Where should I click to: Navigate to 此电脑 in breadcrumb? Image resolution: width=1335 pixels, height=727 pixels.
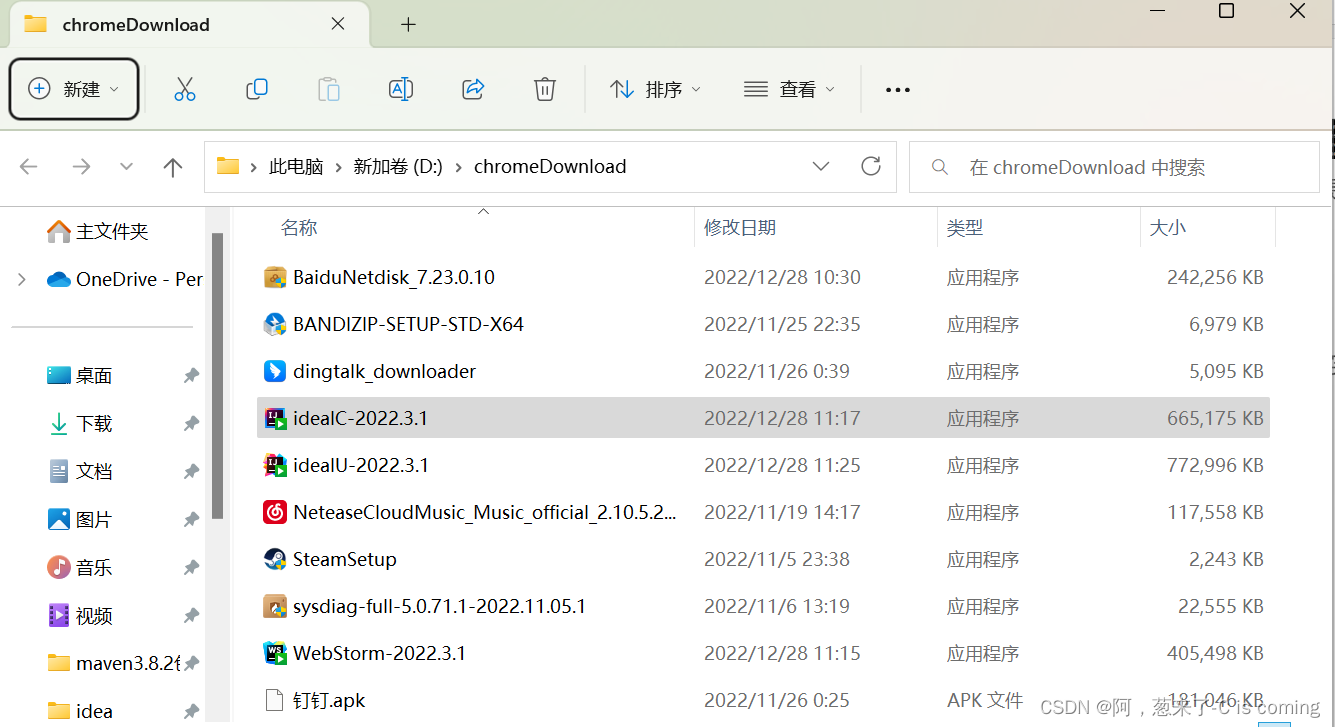[296, 167]
